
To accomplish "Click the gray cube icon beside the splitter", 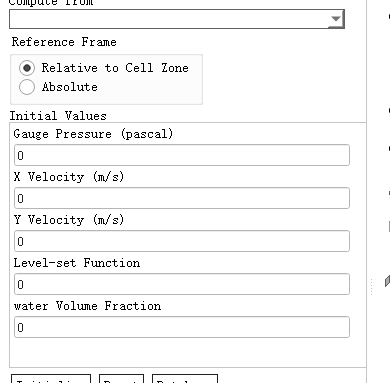I will click(x=387, y=282).
